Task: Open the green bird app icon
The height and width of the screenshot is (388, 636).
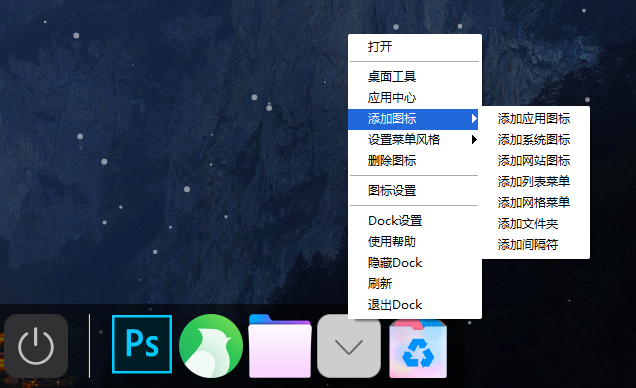Action: pyautogui.click(x=211, y=346)
